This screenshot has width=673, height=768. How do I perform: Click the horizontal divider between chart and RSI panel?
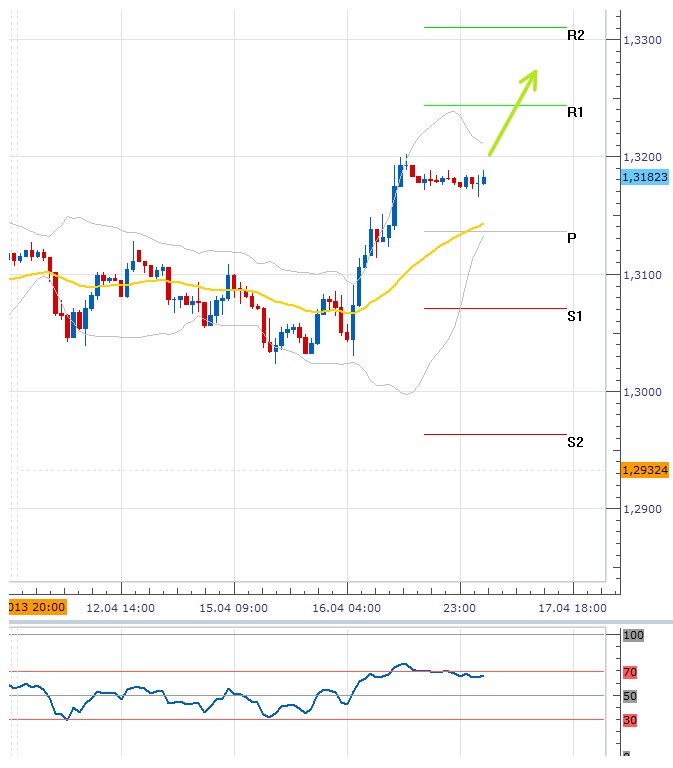pyautogui.click(x=341, y=622)
